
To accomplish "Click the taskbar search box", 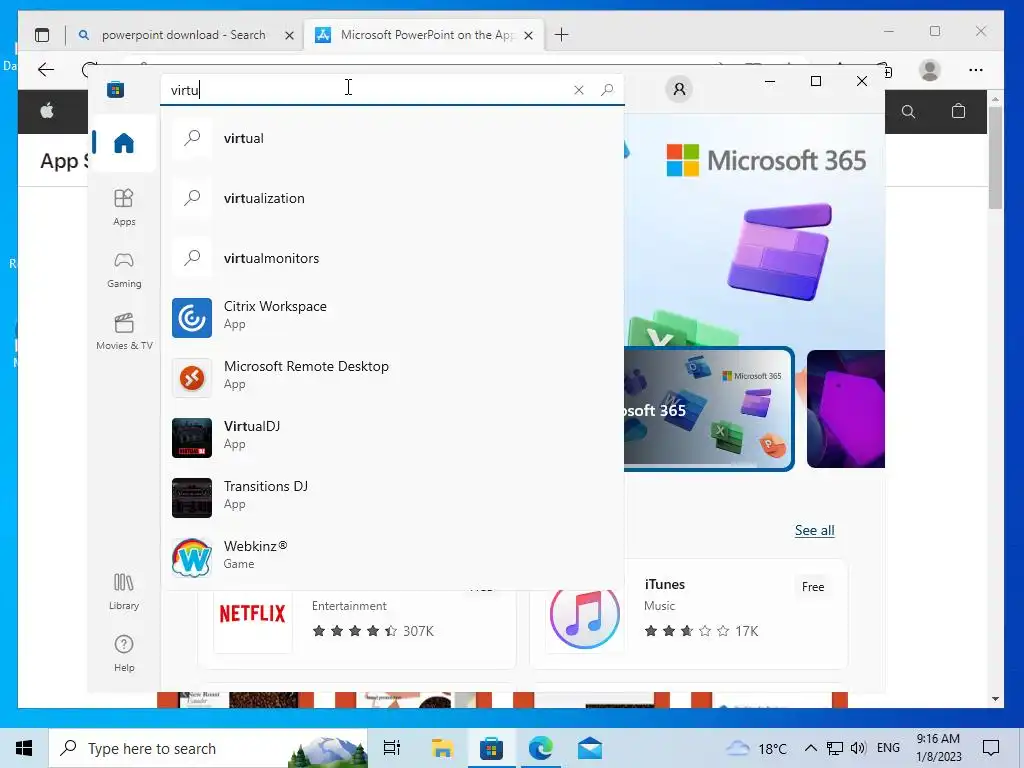I will click(x=209, y=748).
